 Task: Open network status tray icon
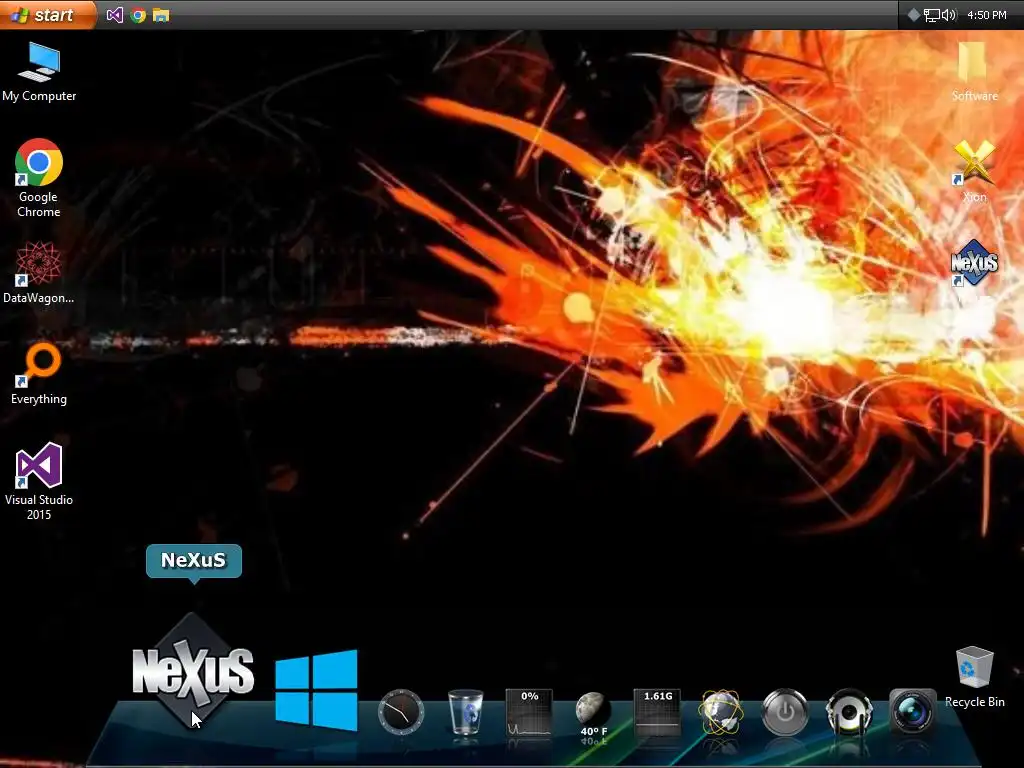click(x=931, y=15)
